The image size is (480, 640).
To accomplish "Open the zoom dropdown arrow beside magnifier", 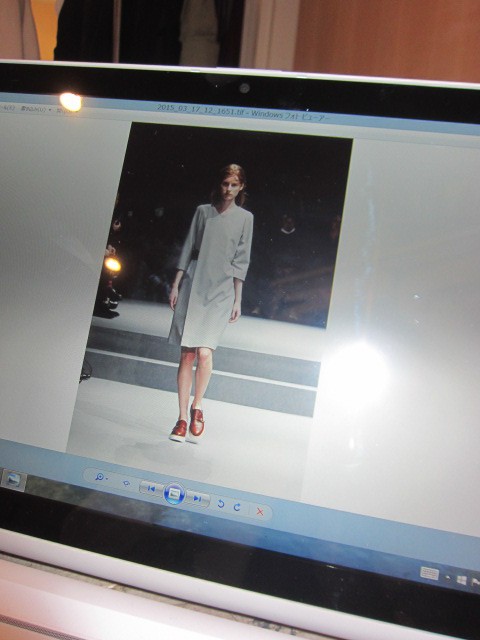I will 107,478.
